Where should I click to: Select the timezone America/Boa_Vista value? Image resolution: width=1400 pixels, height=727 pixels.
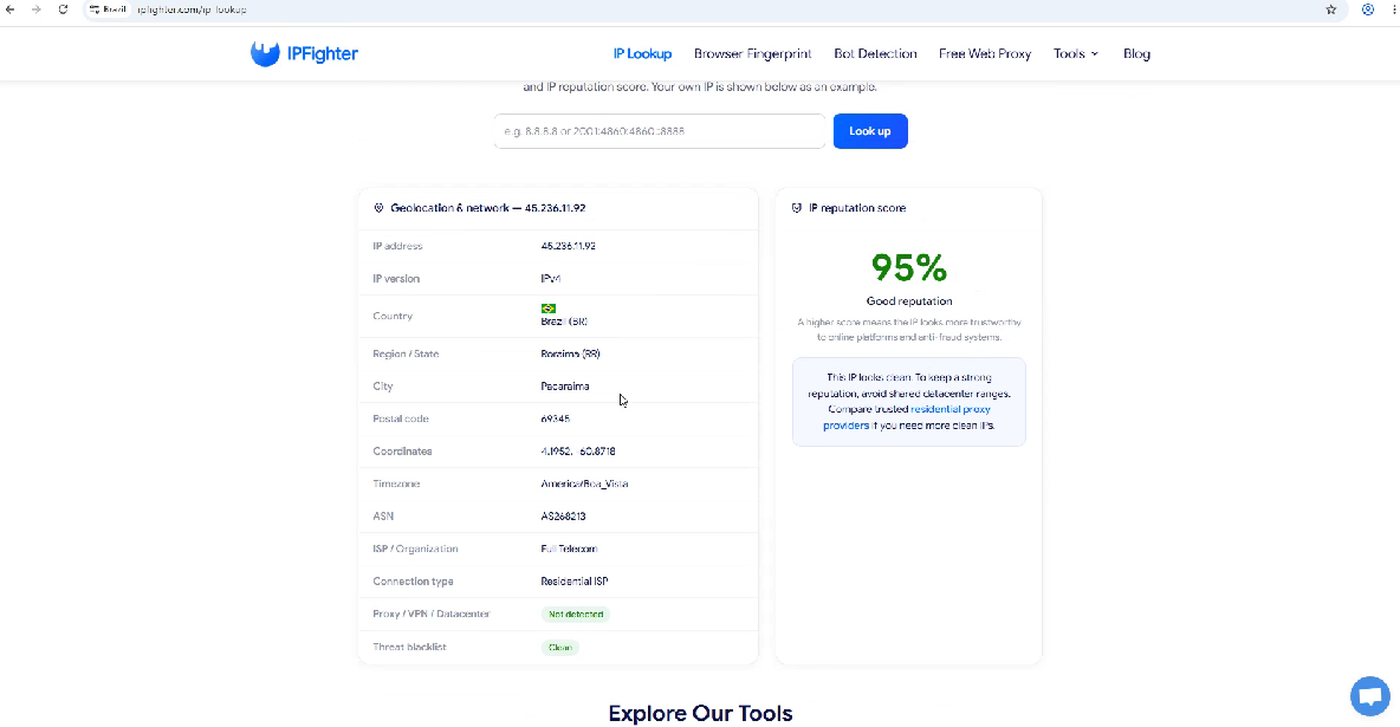coord(584,484)
